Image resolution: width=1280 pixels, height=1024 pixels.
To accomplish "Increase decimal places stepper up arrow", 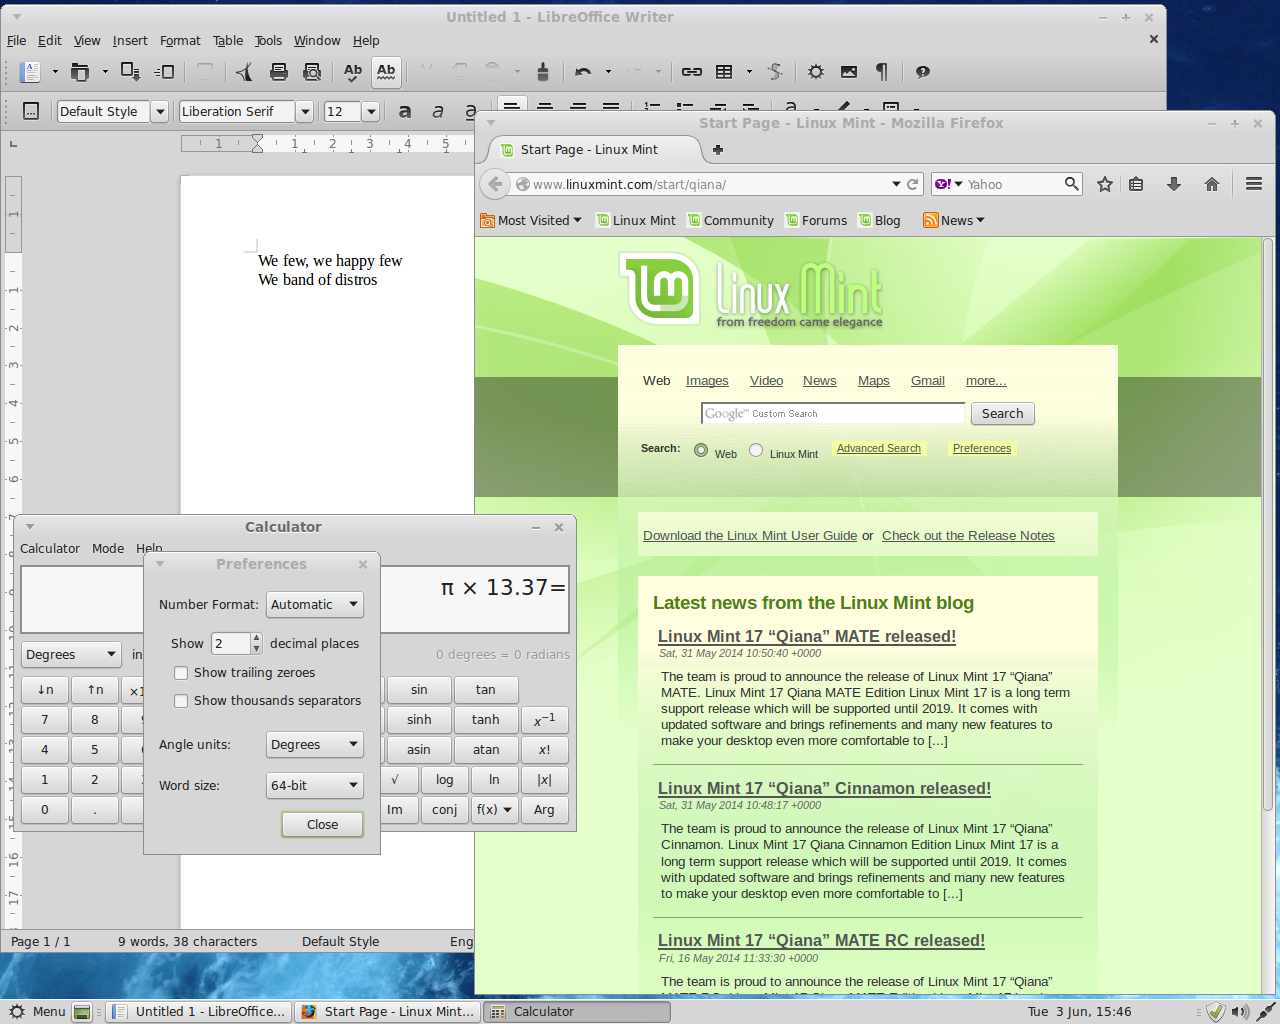I will (257, 638).
